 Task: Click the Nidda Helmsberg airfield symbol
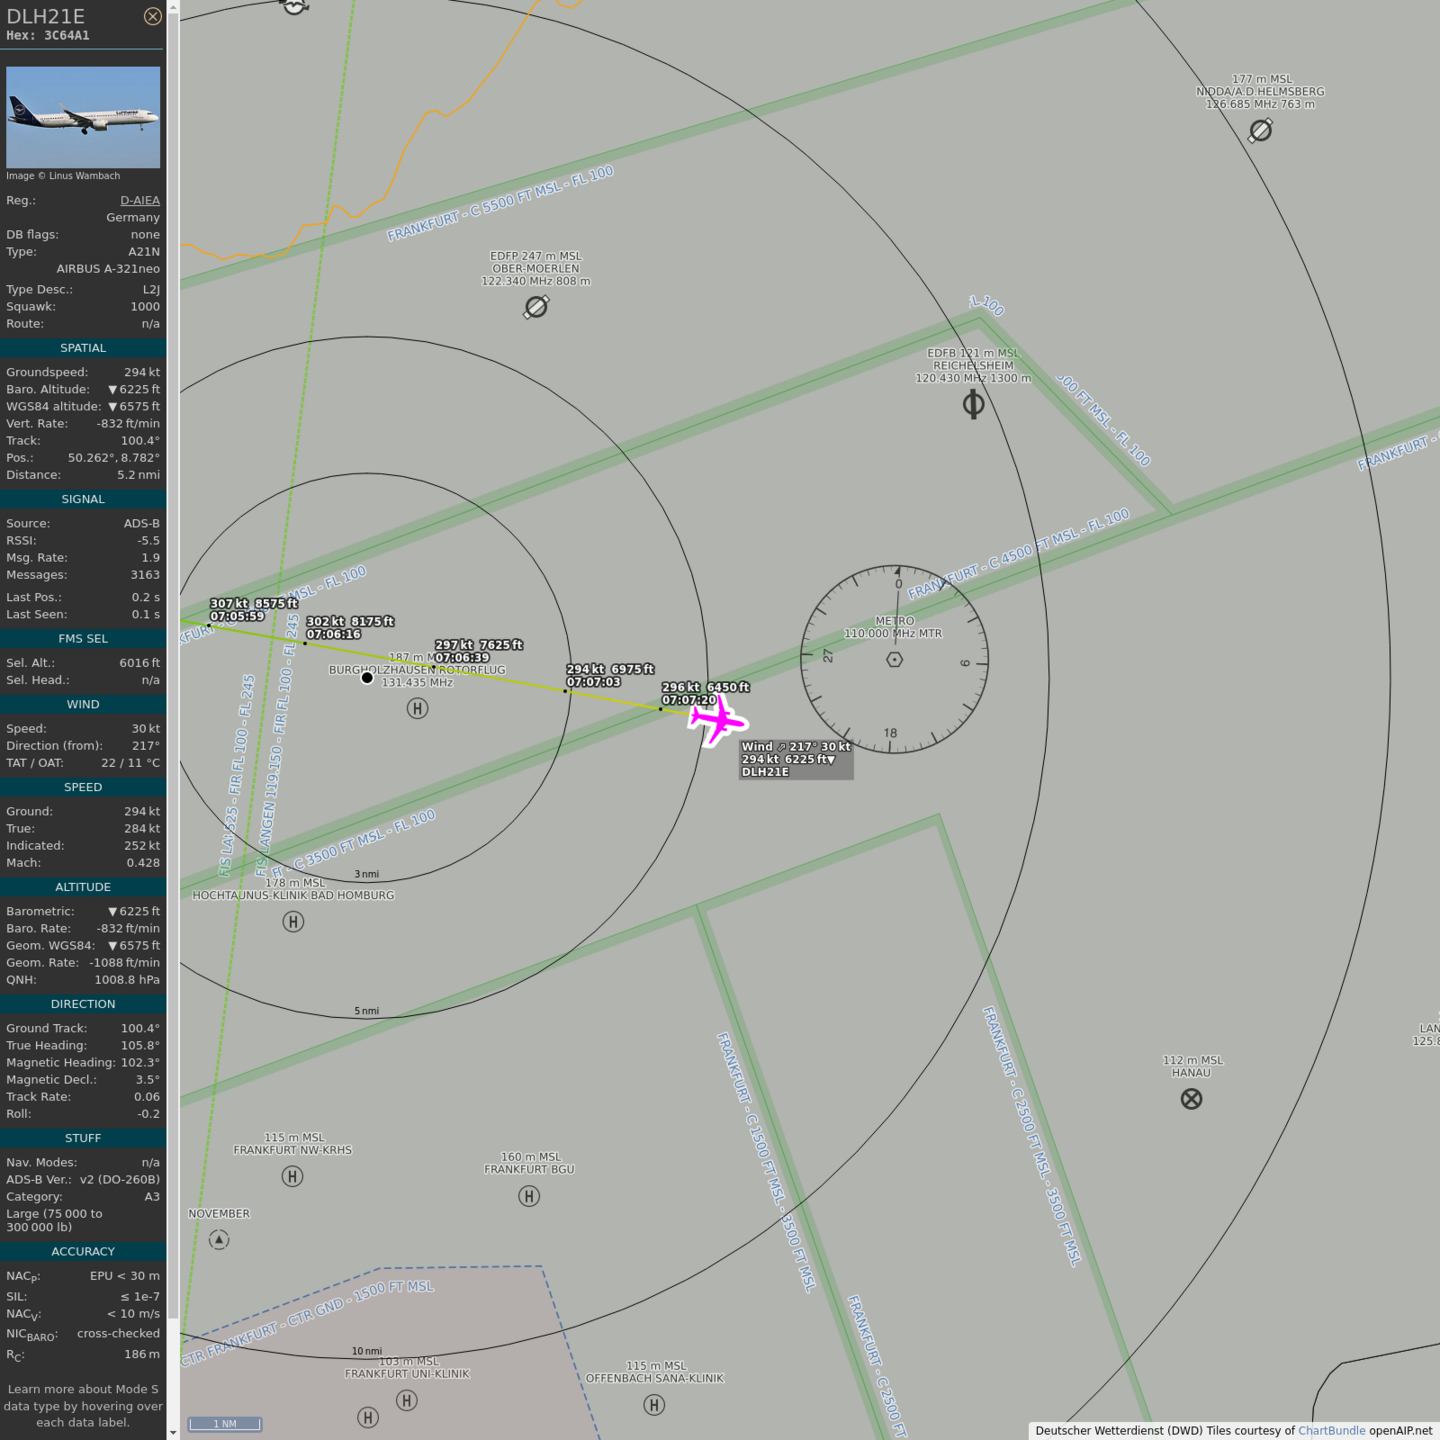tap(1260, 130)
